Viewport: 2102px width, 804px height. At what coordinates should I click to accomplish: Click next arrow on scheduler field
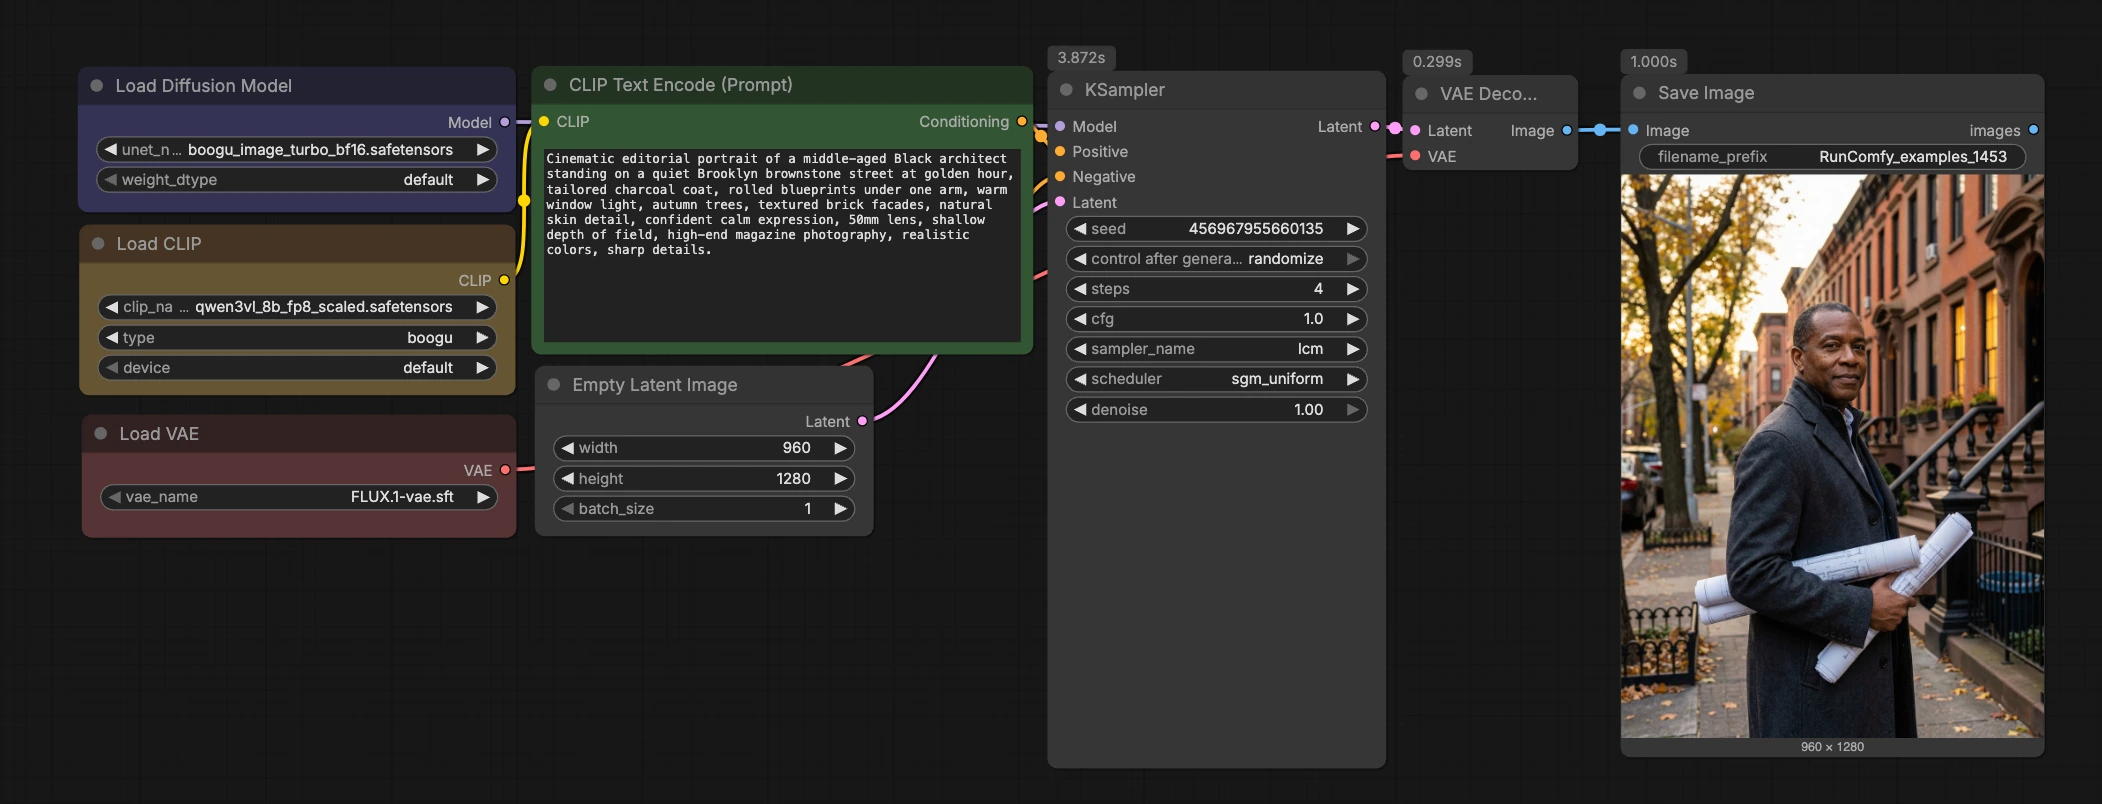tap(1352, 379)
